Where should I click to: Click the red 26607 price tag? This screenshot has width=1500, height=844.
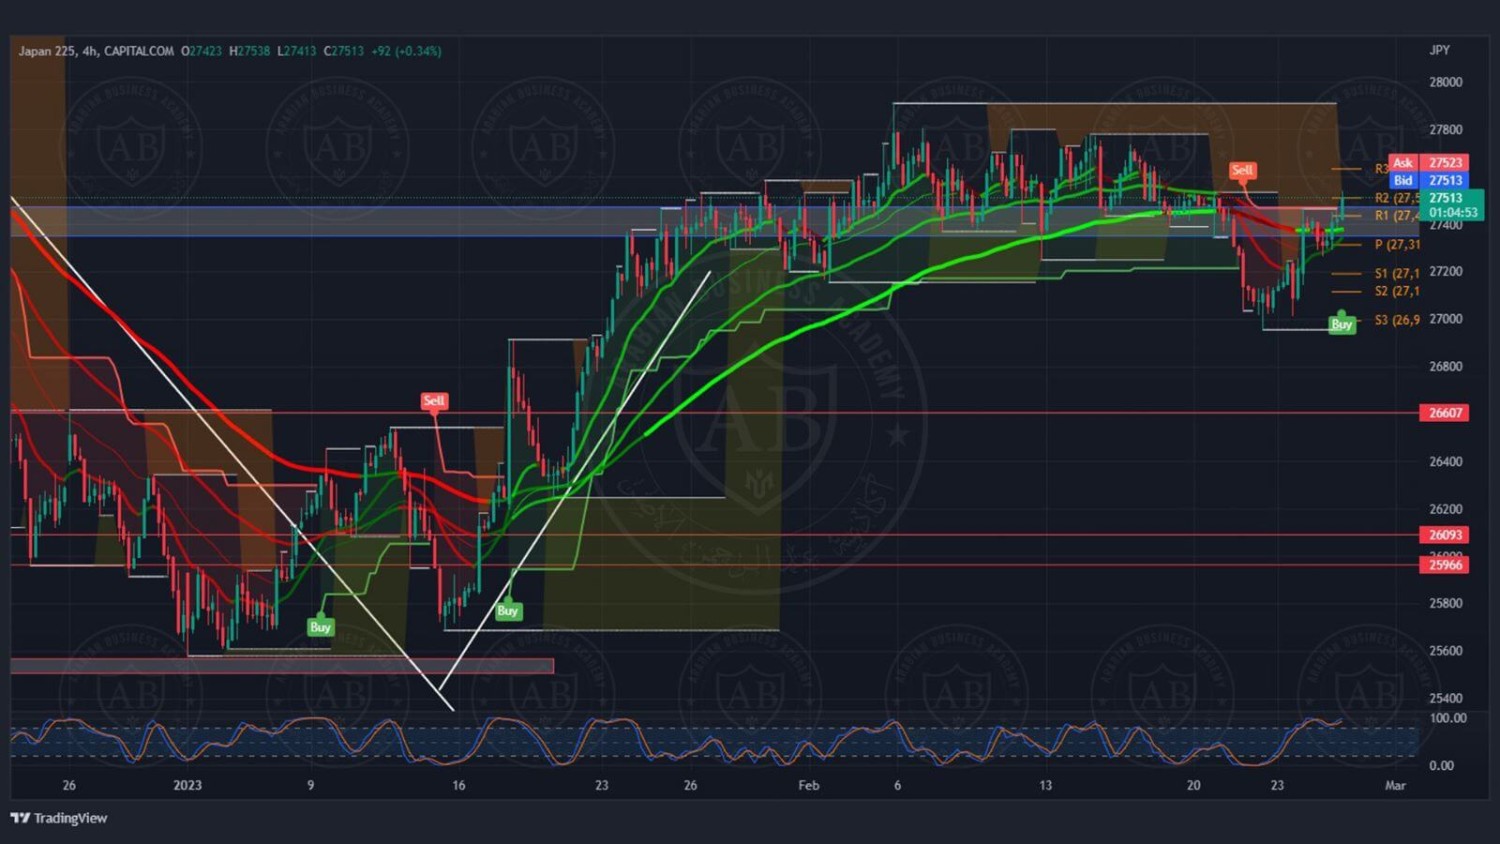[x=1445, y=413]
